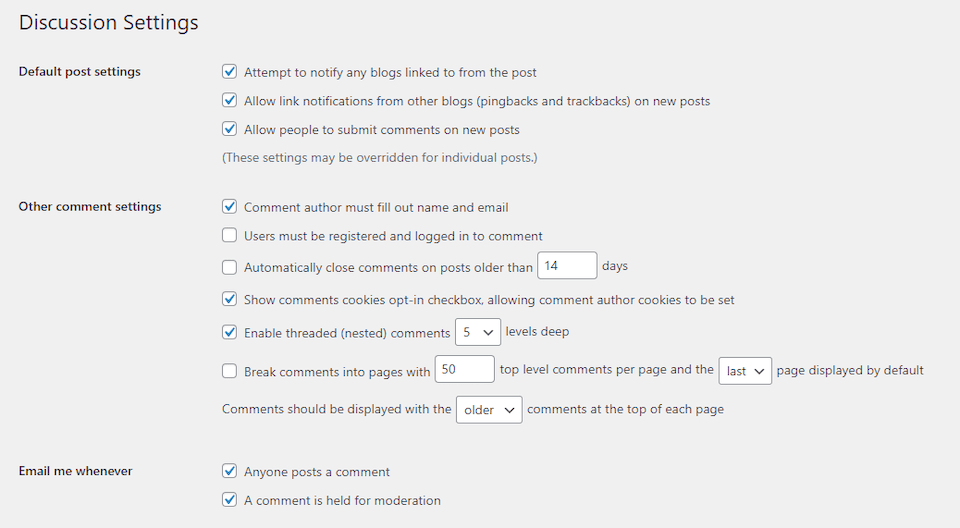The image size is (960, 528).
Task: Disable 'Allow people to submit comments' checkbox
Action: click(x=229, y=130)
